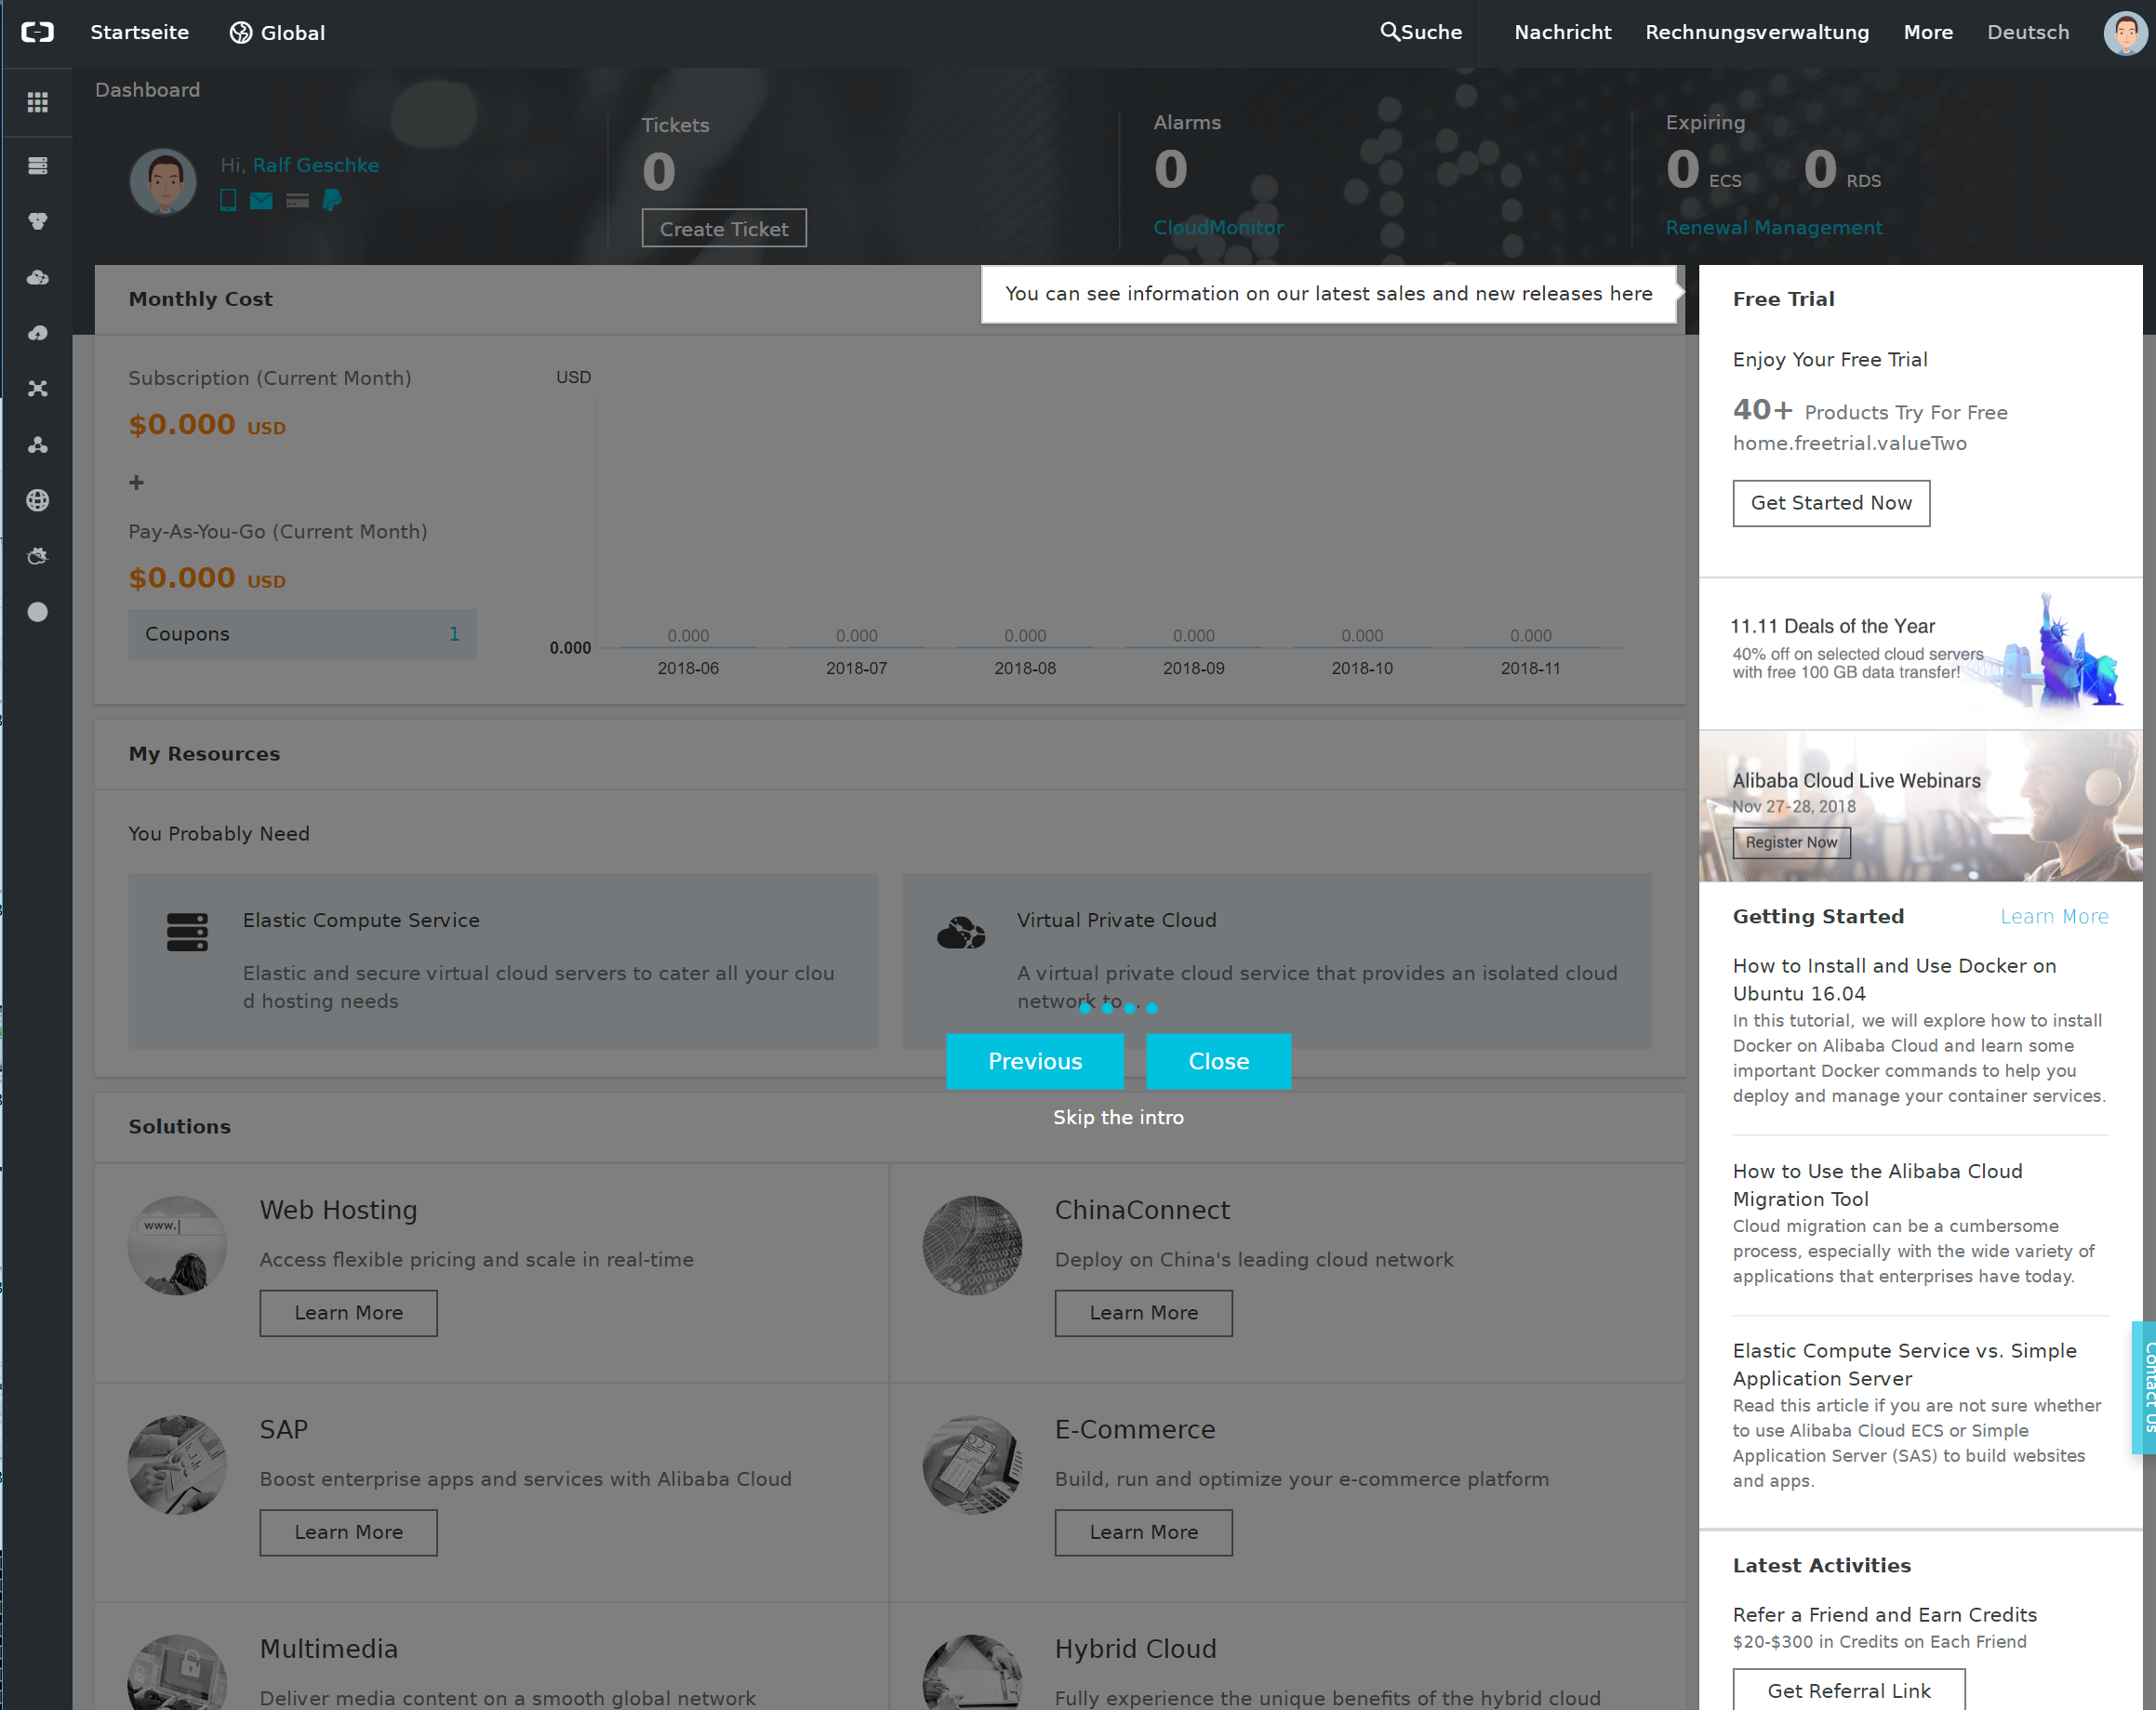Click Suche in the top bar
Image resolution: width=2156 pixels, height=1710 pixels.
(1421, 32)
